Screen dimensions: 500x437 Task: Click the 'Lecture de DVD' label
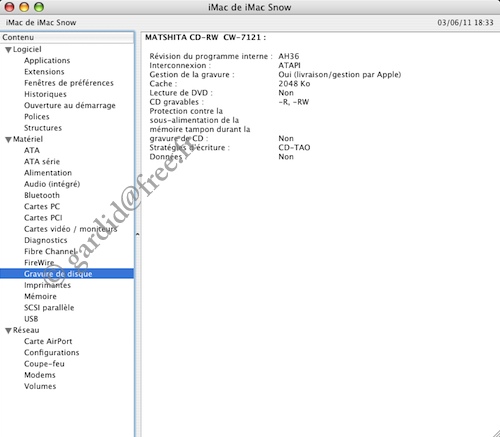pos(181,93)
